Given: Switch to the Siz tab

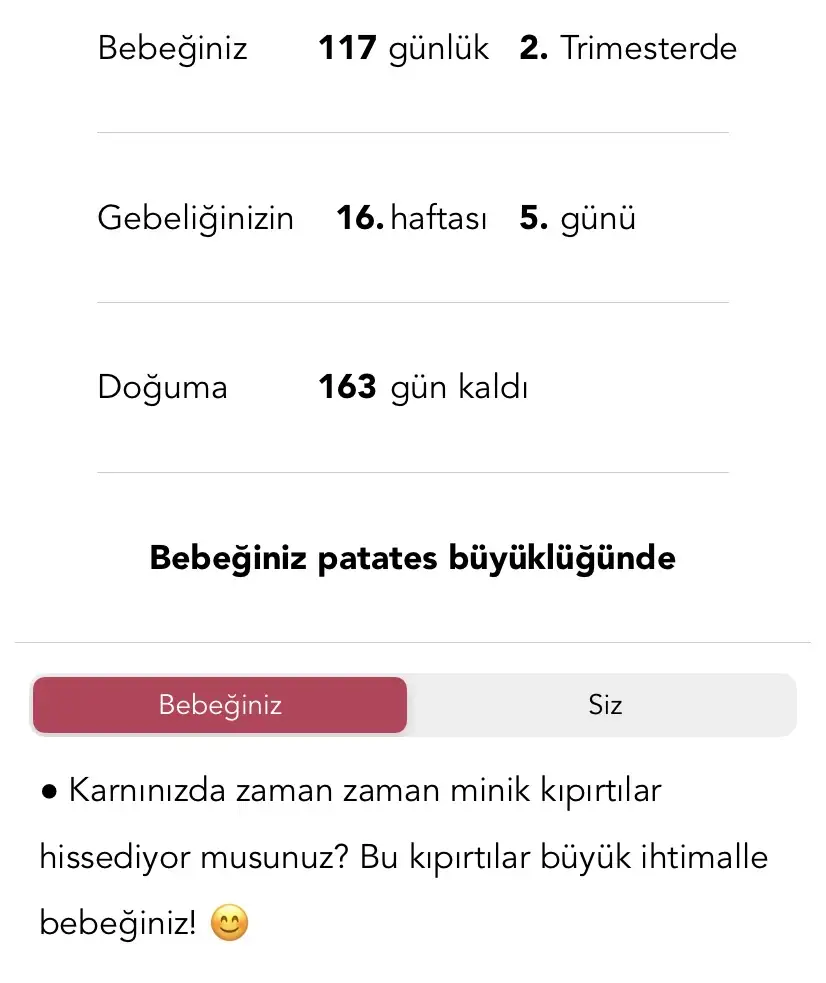Looking at the screenshot, I should coord(605,705).
